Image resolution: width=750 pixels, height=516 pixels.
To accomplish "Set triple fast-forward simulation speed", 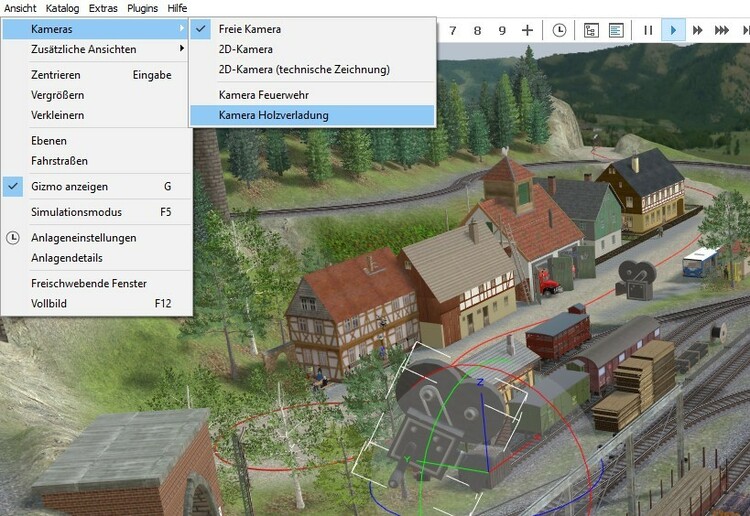I will tap(722, 30).
